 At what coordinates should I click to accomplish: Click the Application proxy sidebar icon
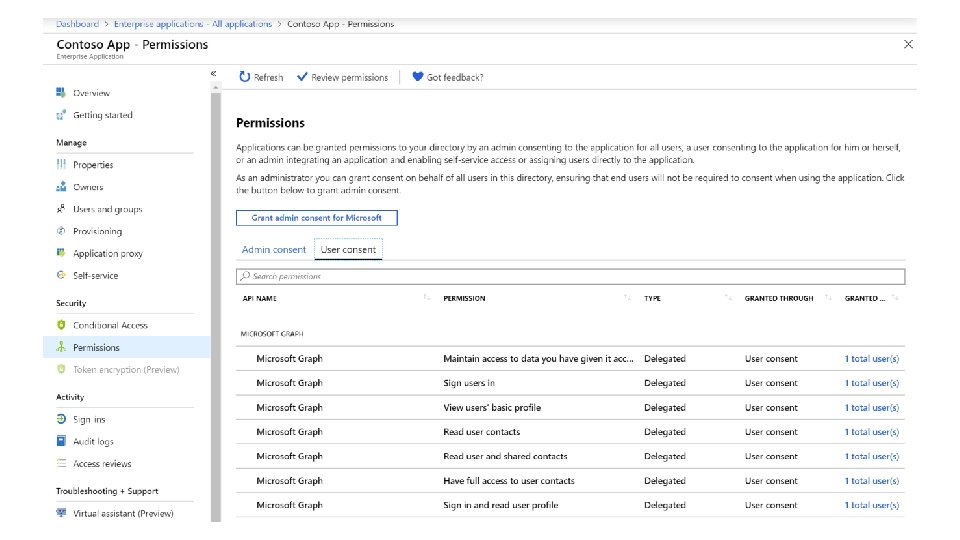62,253
